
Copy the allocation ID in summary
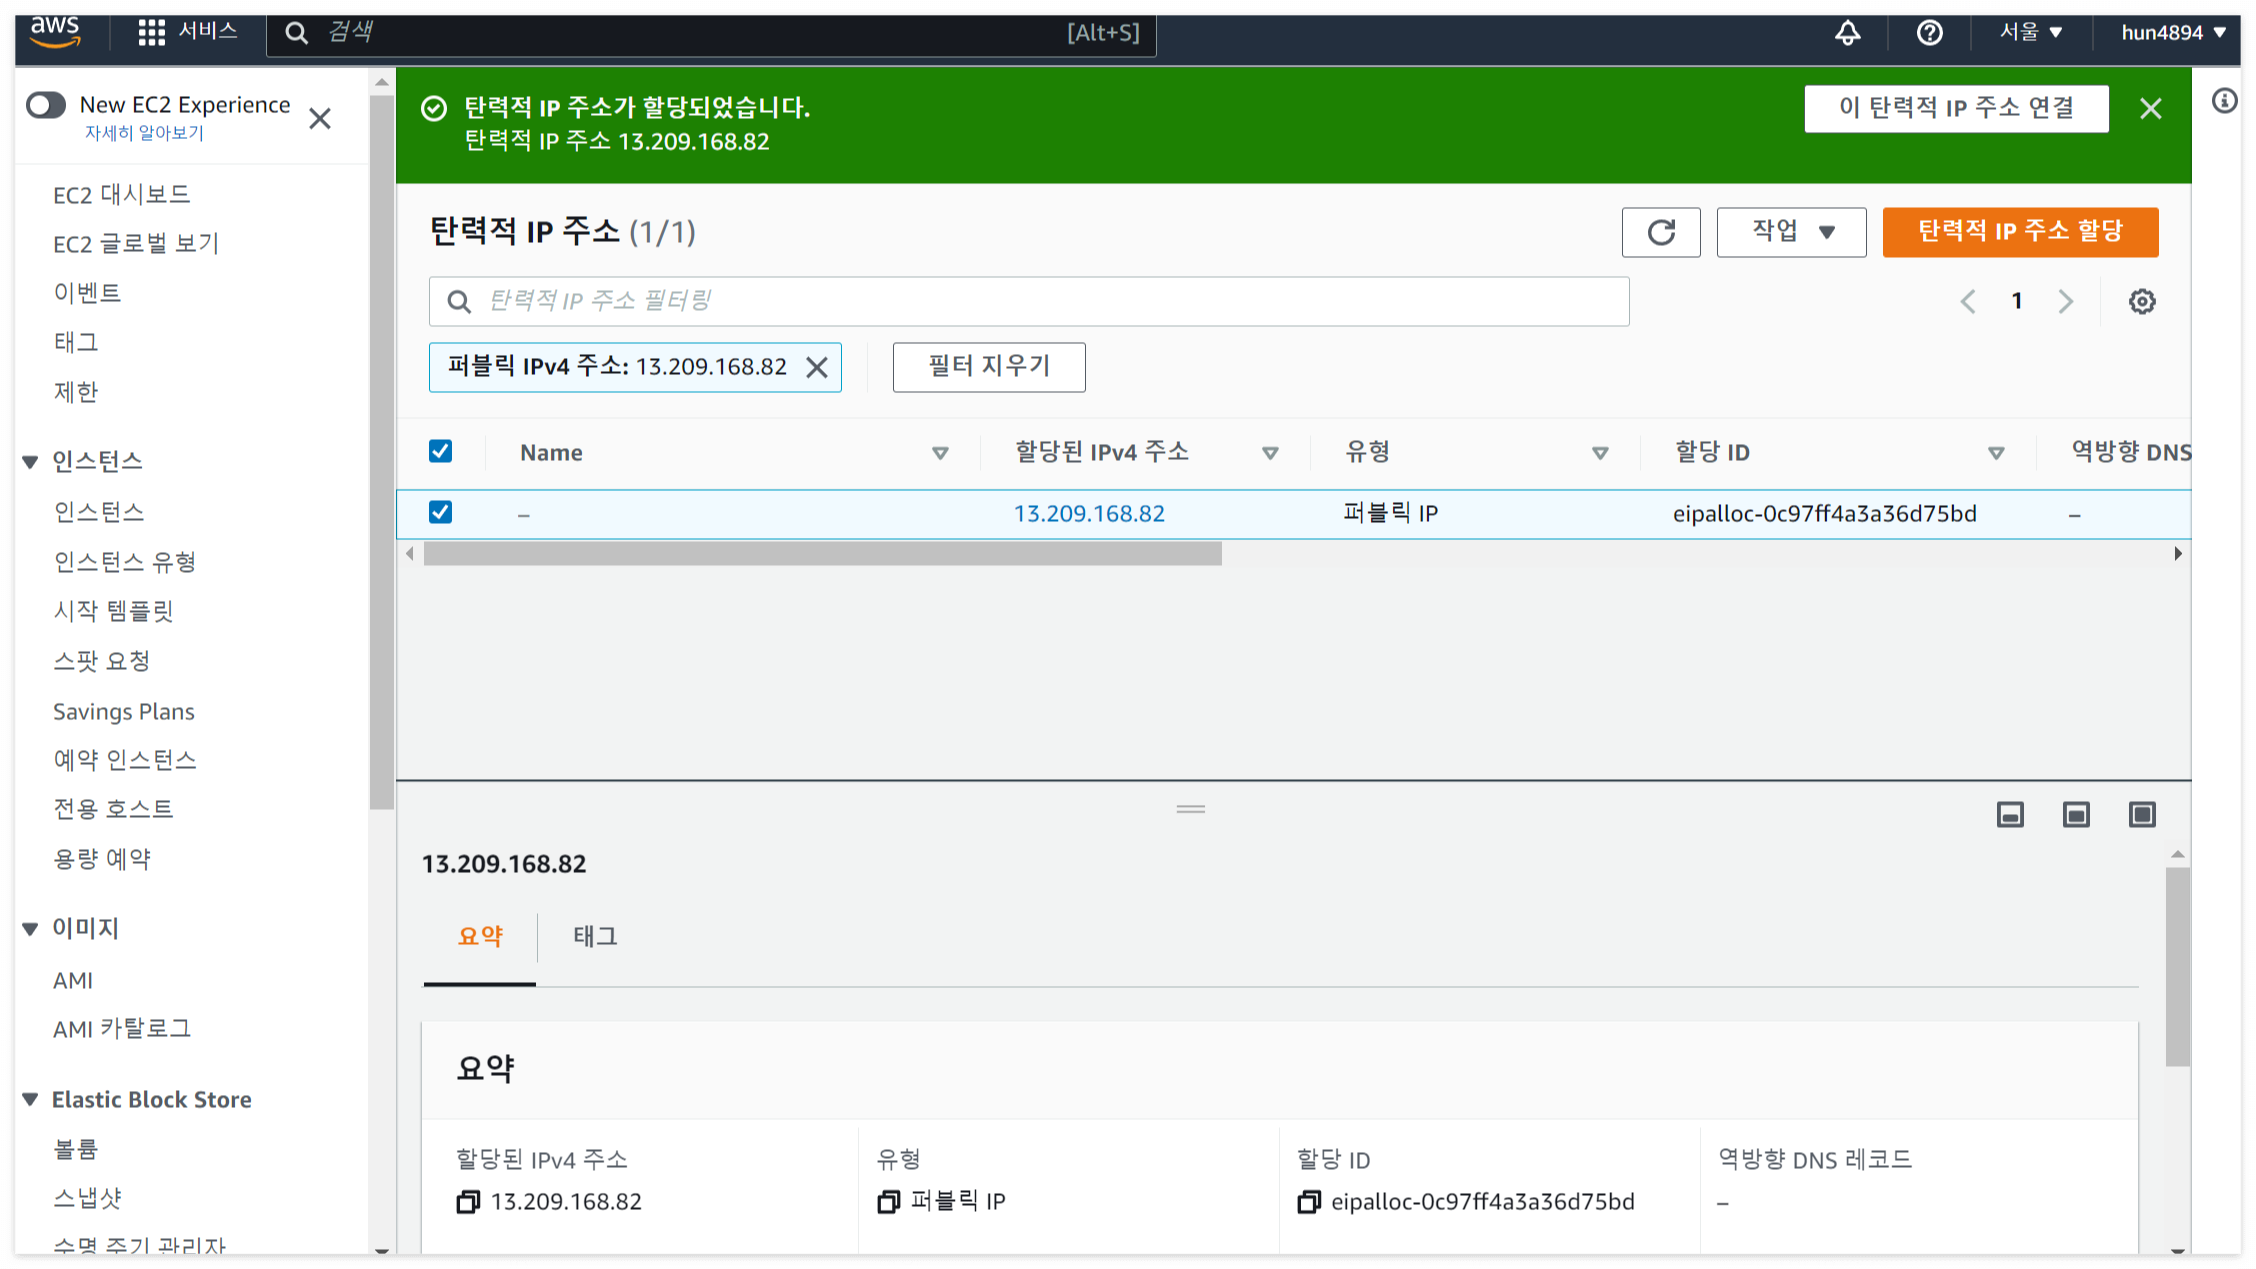click(1308, 1201)
